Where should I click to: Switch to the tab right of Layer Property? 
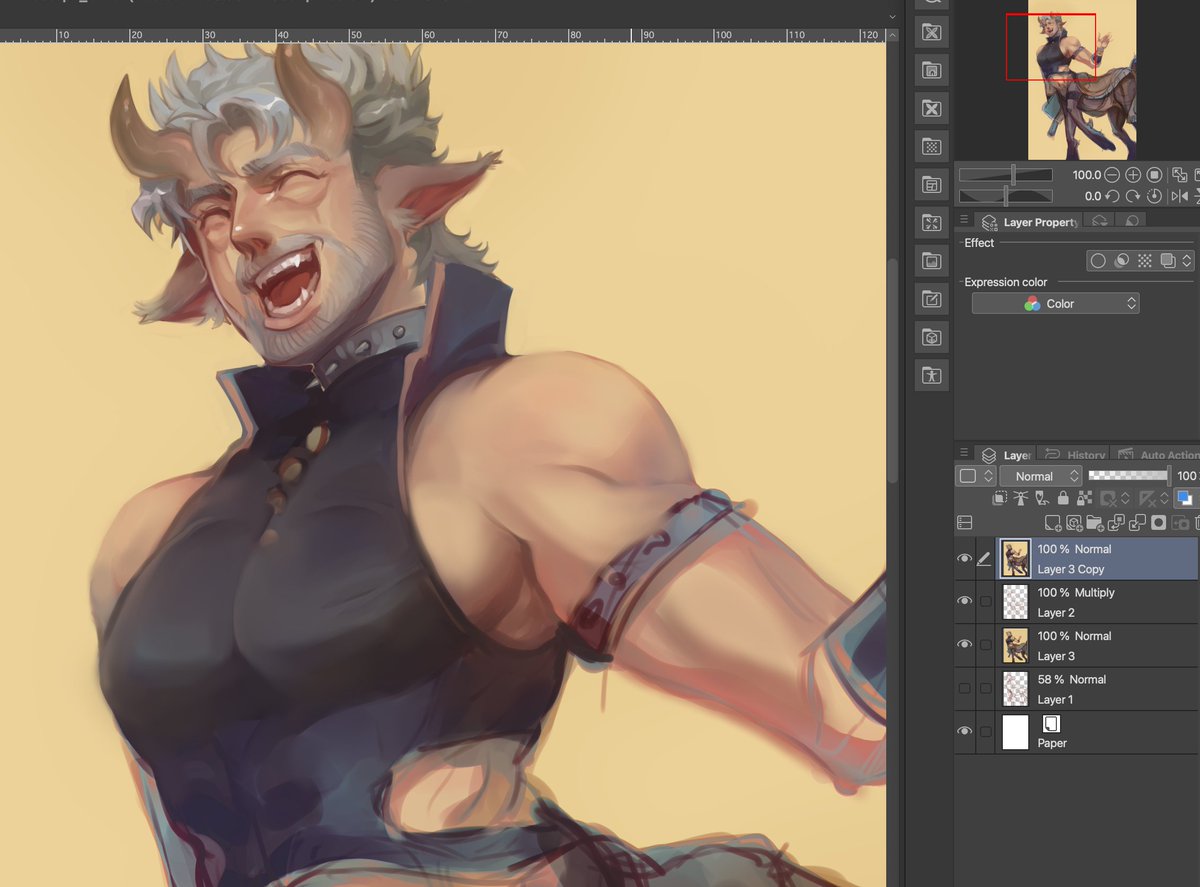(1099, 222)
